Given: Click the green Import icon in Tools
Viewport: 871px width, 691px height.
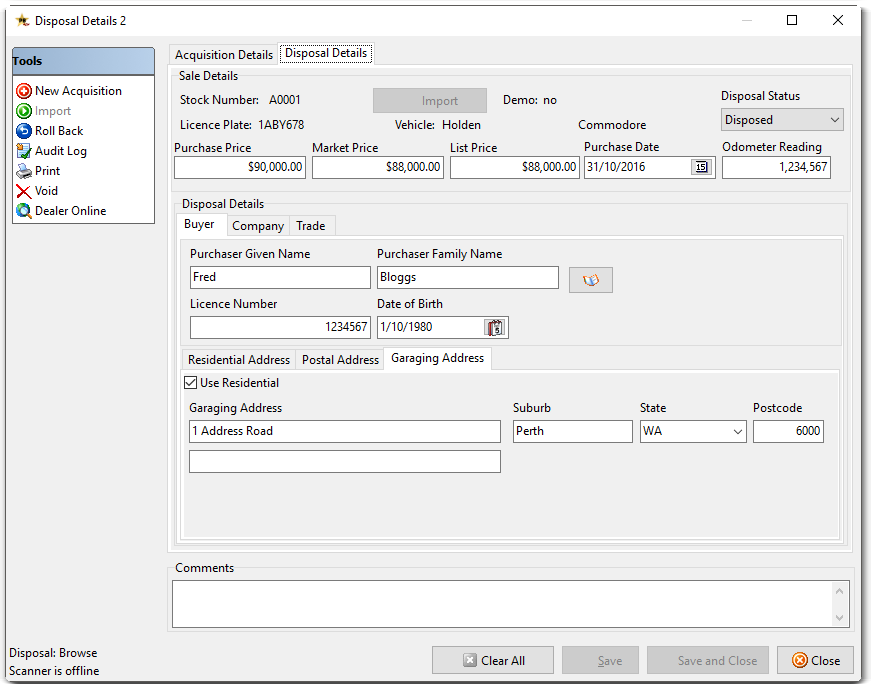Looking at the screenshot, I should 24,111.
